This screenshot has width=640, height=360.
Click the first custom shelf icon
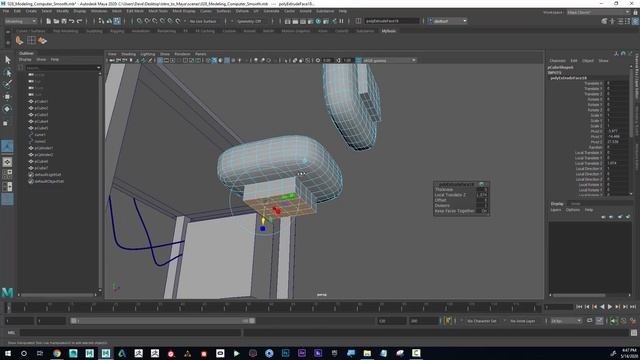pyautogui.click(x=19, y=40)
